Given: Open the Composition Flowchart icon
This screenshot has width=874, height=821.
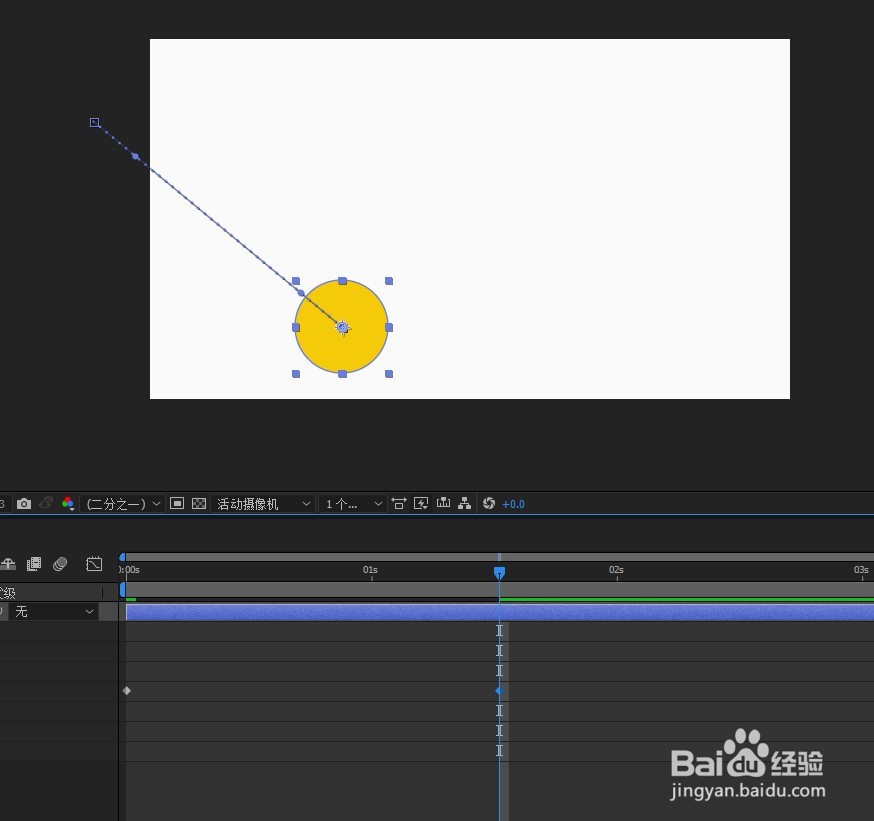Looking at the screenshot, I should (x=464, y=504).
